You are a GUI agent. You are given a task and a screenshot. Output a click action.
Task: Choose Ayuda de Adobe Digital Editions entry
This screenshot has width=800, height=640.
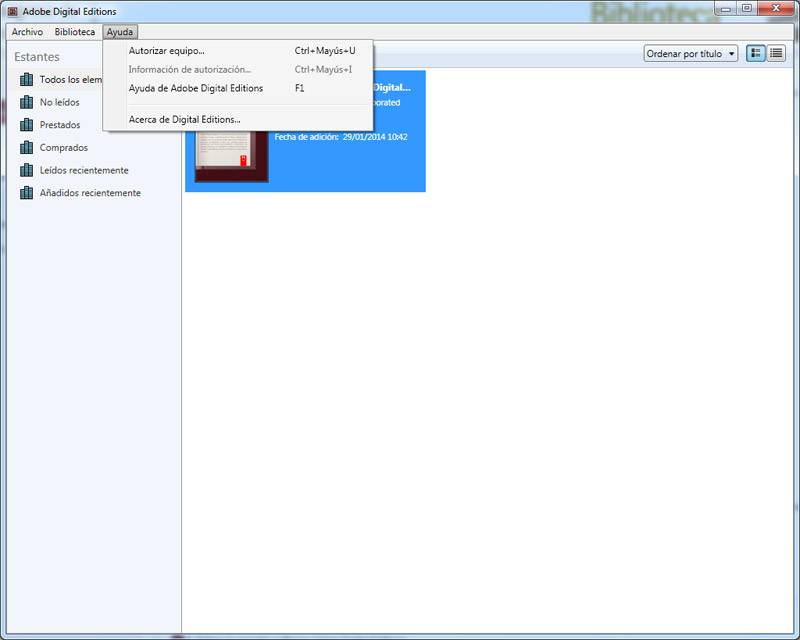coord(238,88)
